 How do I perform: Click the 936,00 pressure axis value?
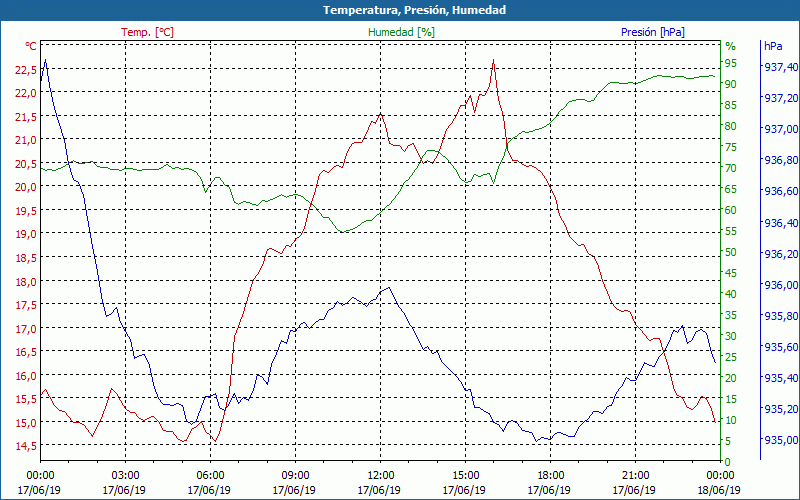(779, 285)
